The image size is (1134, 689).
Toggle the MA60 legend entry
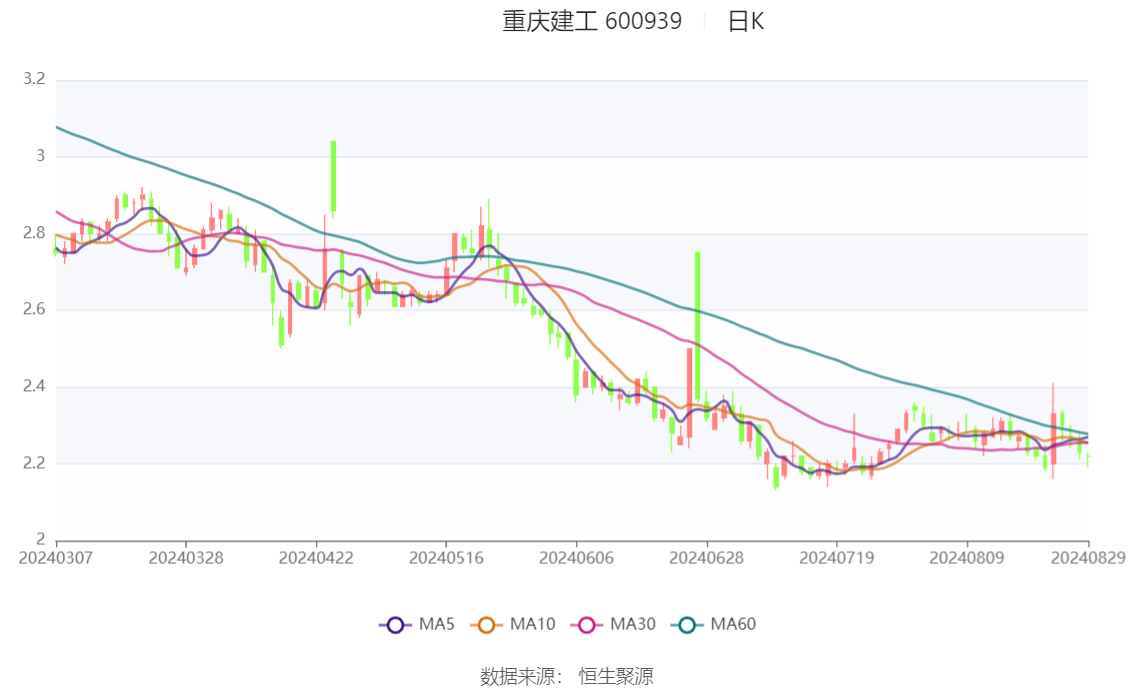click(714, 625)
